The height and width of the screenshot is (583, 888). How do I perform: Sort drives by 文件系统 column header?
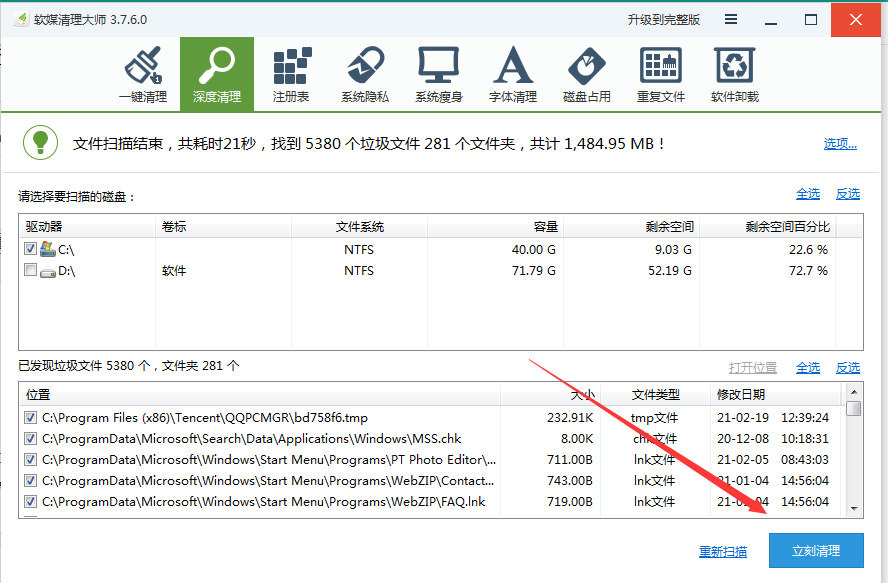[359, 227]
